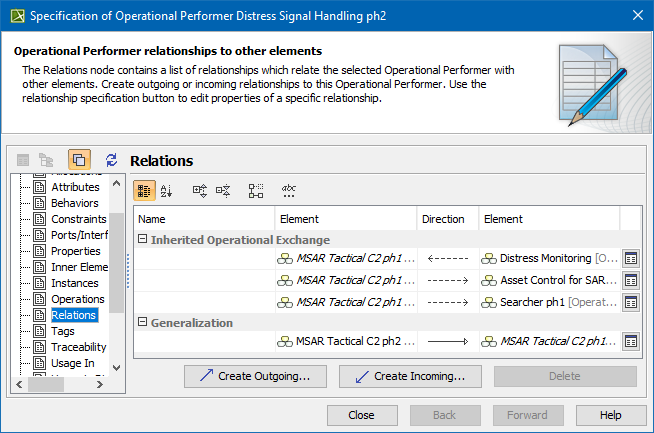The height and width of the screenshot is (433, 654).
Task: Click the Create Outgoing button
Action: click(257, 376)
